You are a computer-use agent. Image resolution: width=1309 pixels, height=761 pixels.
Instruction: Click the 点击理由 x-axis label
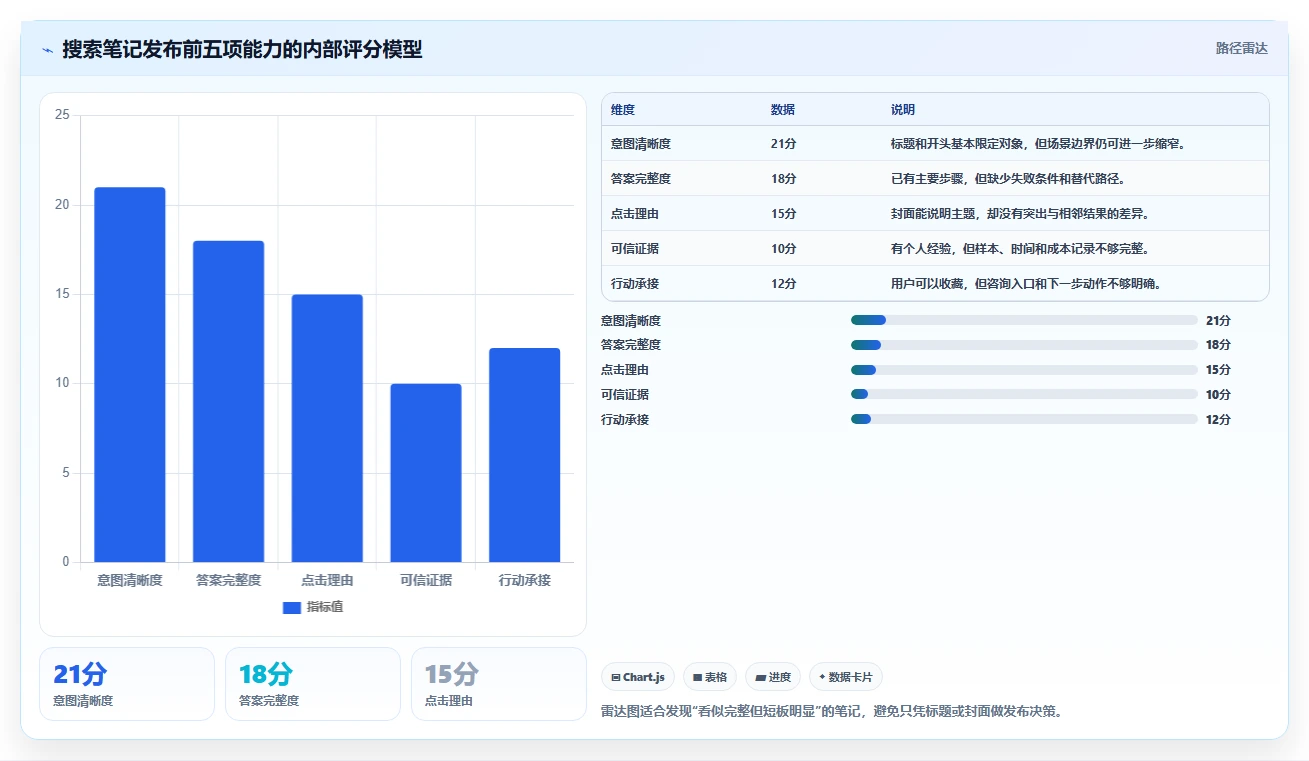tap(327, 580)
